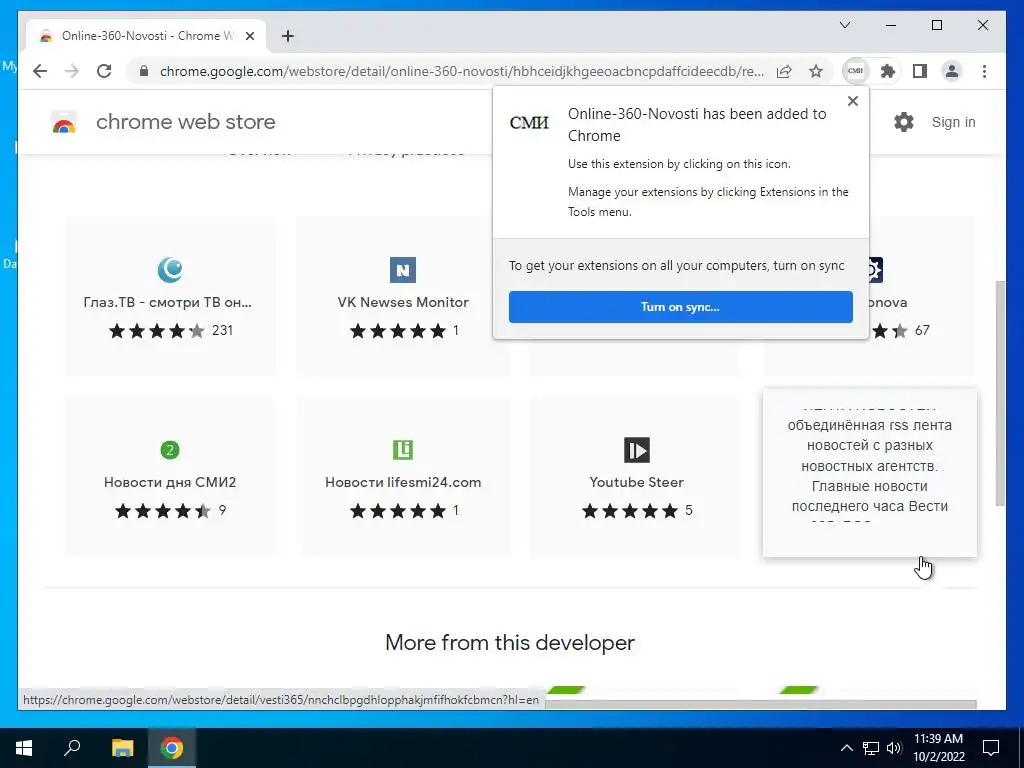Expand the tab search dropdown arrow
This screenshot has height=768, width=1024.
[844, 25]
